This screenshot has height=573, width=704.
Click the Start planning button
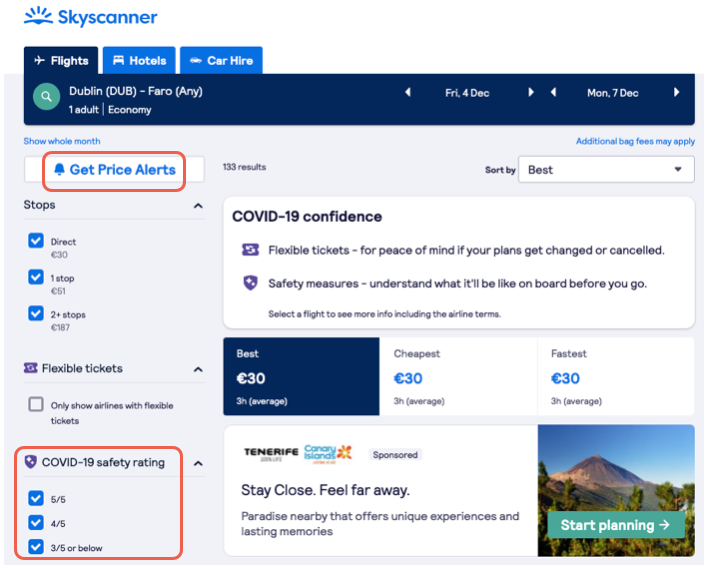tap(616, 525)
